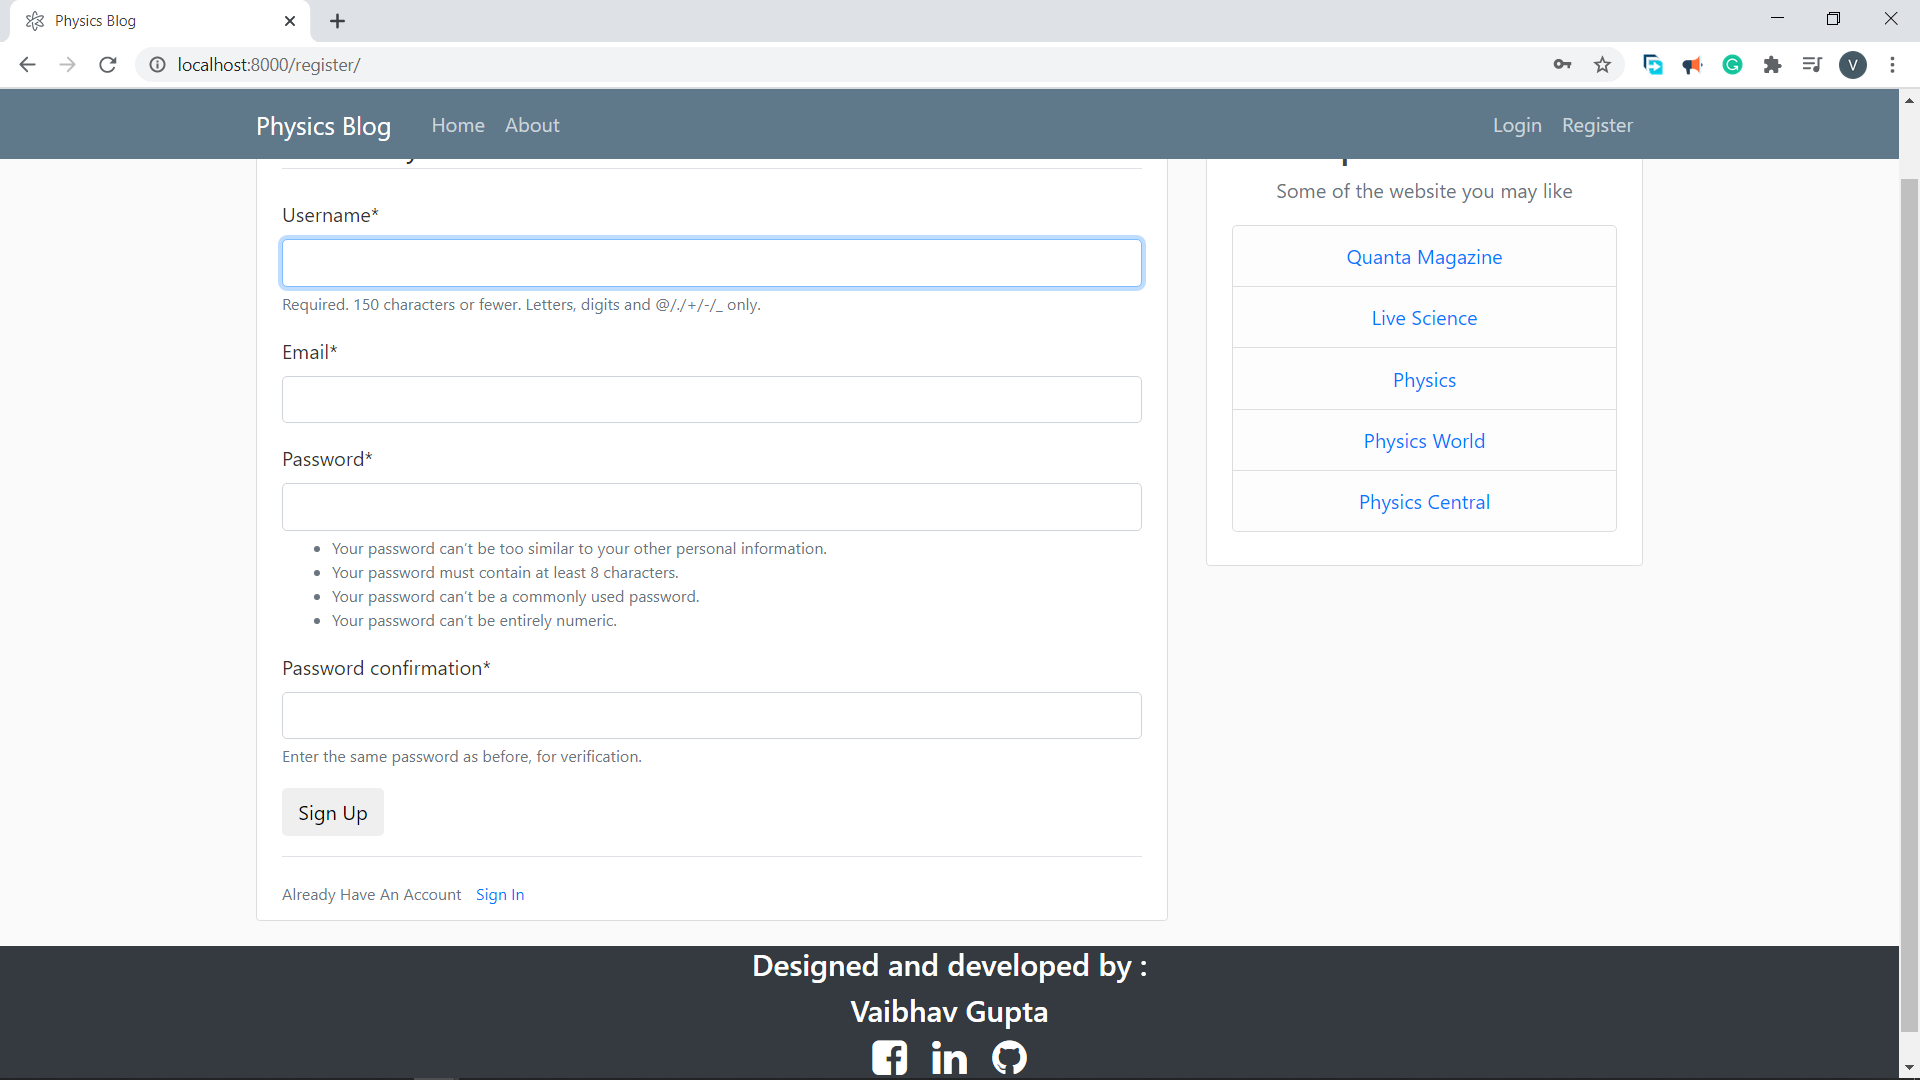The image size is (1920, 1080).
Task: Open Quanta Magazine link
Action: [x=1424, y=257]
